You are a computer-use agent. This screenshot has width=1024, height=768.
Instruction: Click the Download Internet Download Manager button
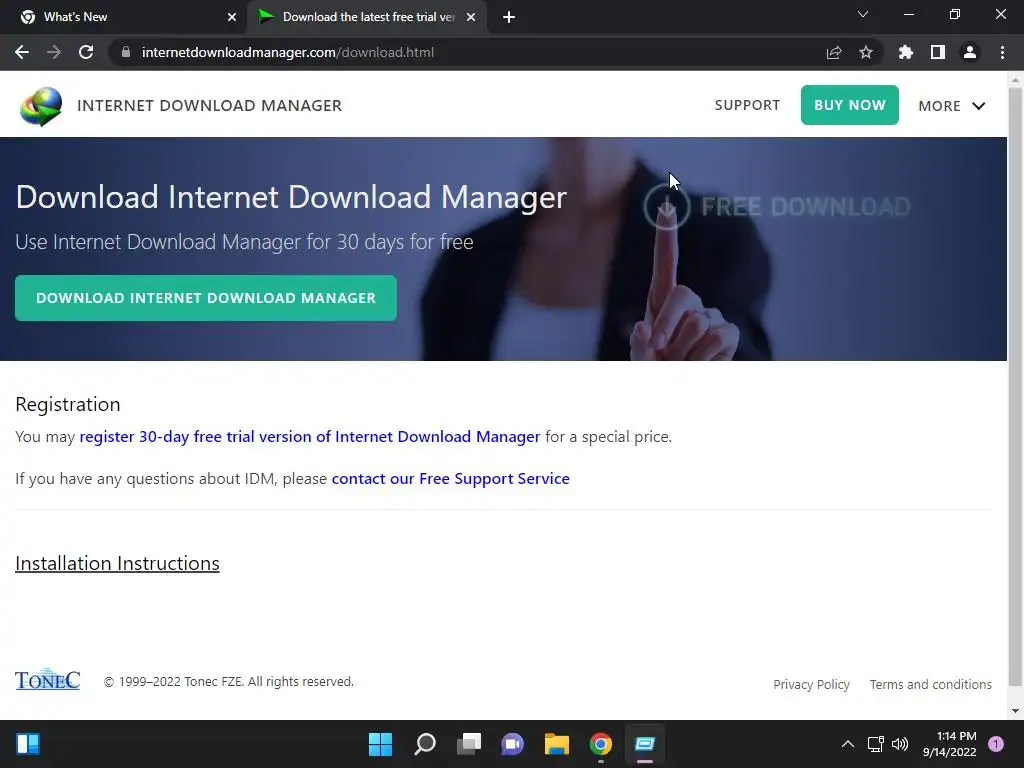[206, 298]
